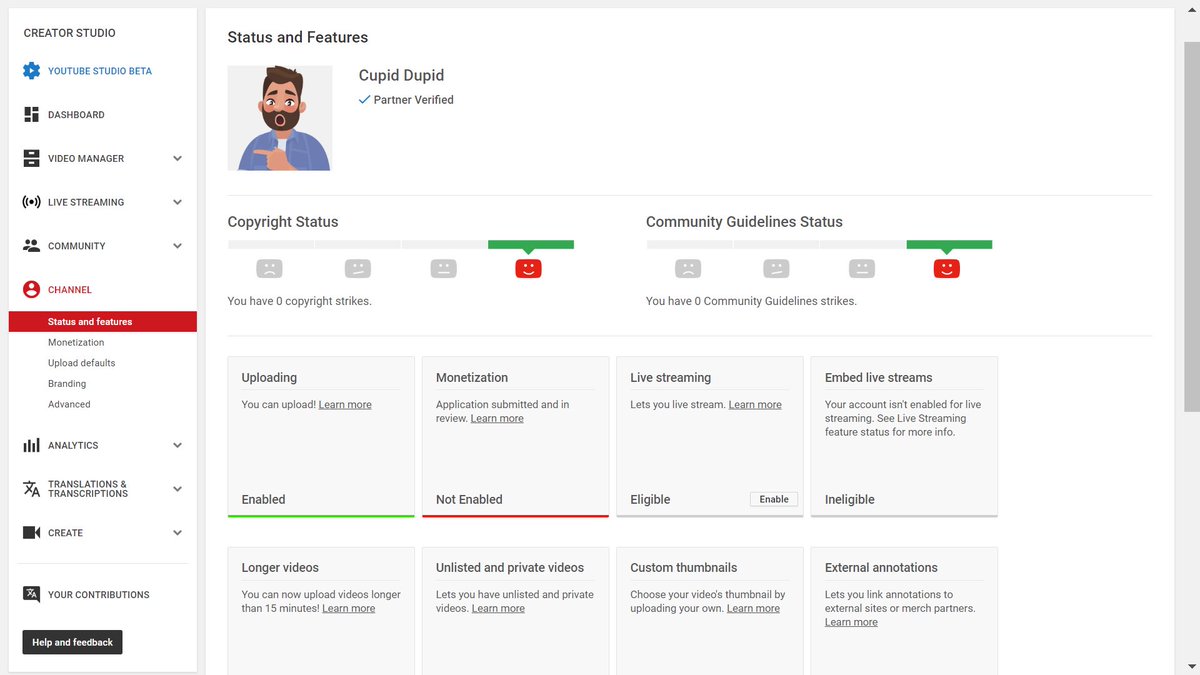Click the Analytics bar chart icon

click(31, 445)
